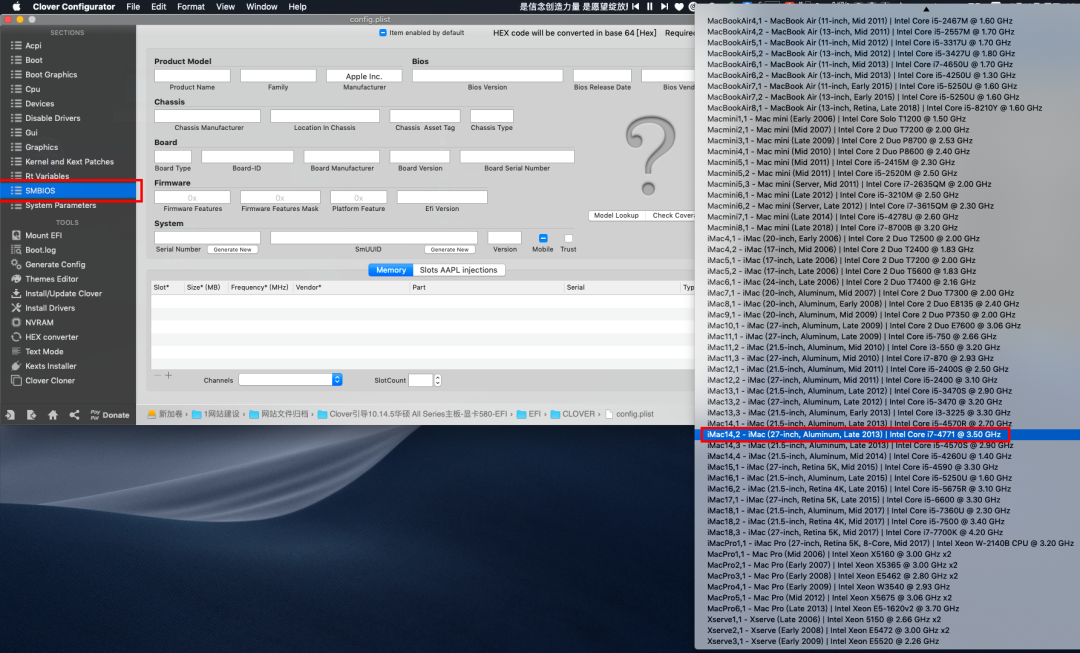Open the Format menu
The width and height of the screenshot is (1080, 653).
point(191,7)
